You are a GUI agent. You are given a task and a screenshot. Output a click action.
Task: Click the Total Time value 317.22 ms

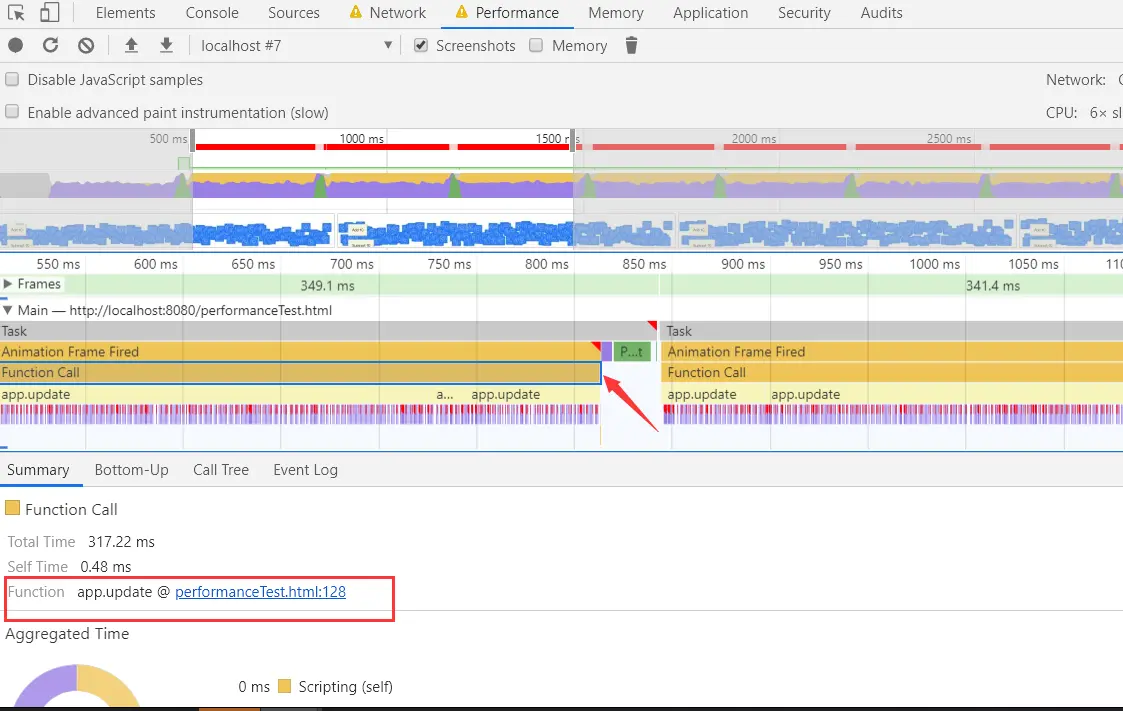pyautogui.click(x=121, y=541)
